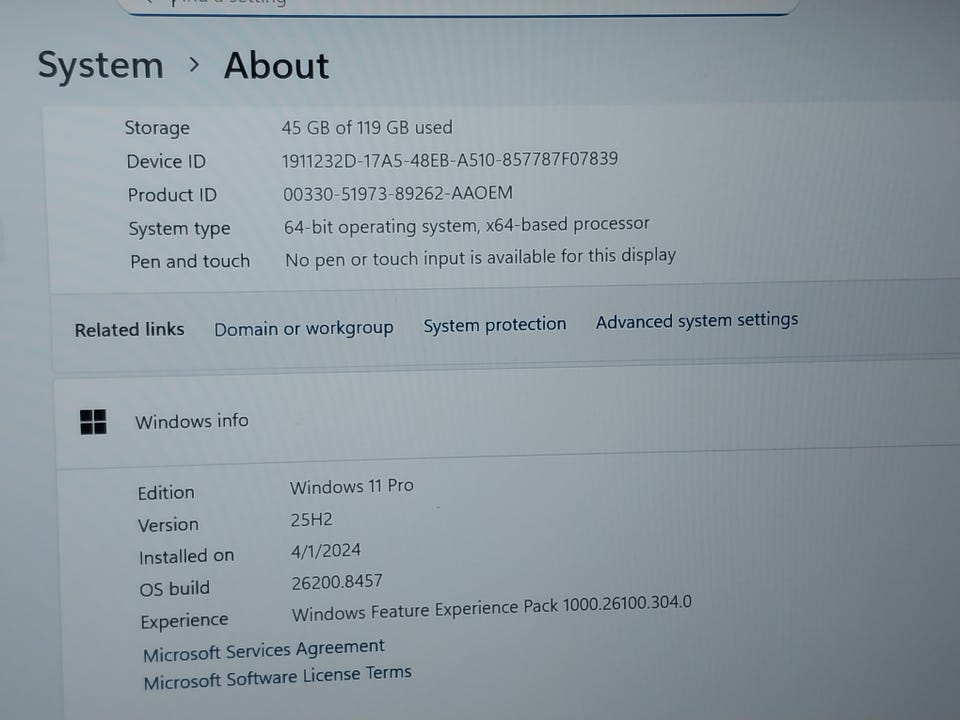
Task: Click the breadcrumb chevron after System
Action: pos(194,64)
